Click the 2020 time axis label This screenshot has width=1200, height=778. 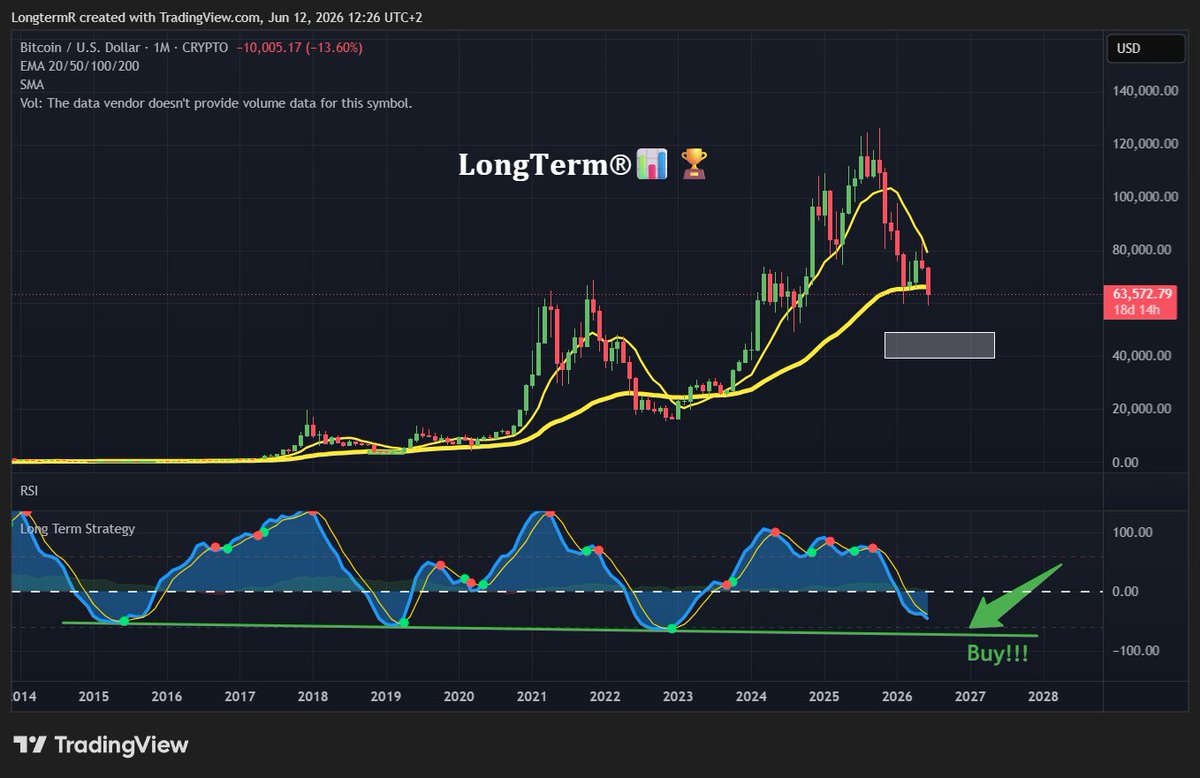point(458,696)
